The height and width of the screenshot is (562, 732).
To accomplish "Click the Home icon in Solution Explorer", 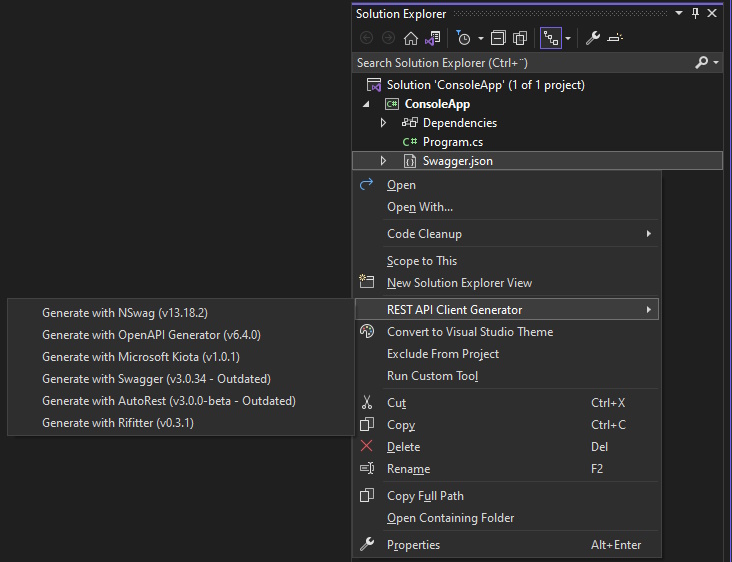I will point(411,38).
